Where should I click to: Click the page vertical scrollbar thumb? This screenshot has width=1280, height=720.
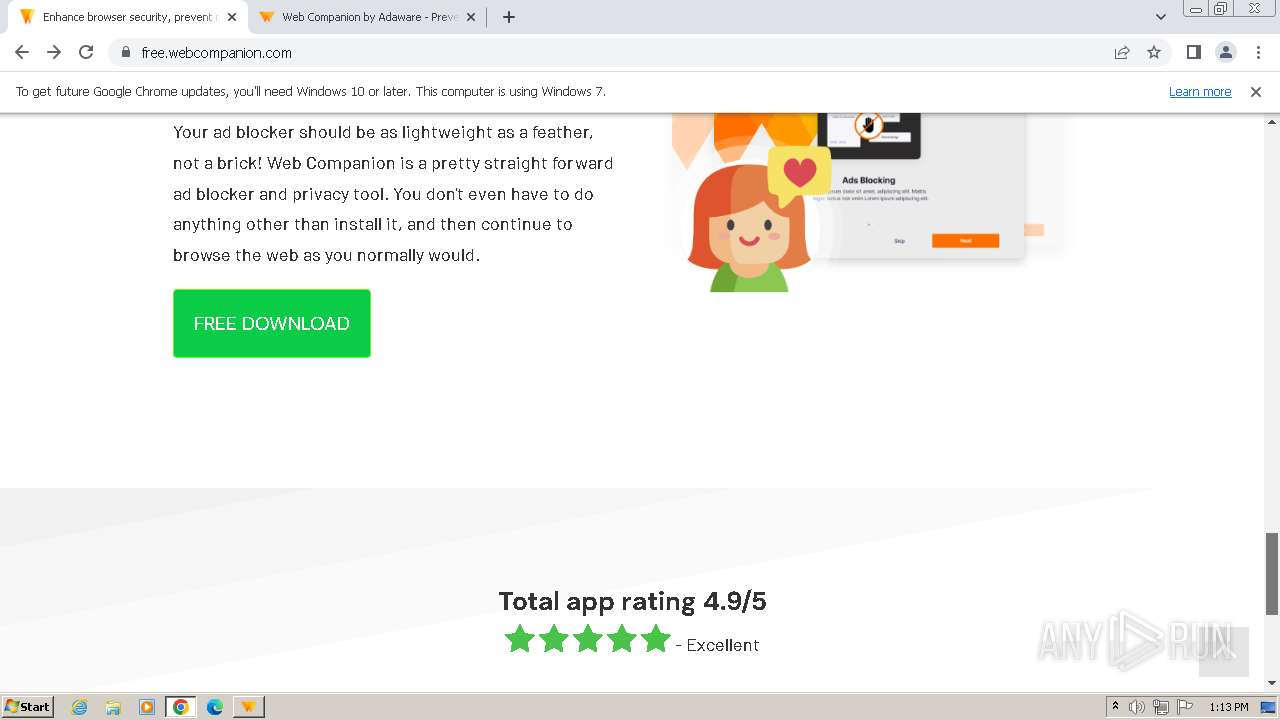1272,574
